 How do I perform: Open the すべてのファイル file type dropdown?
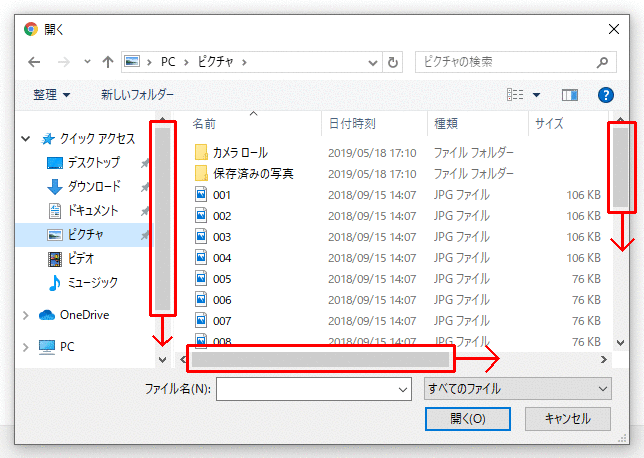click(x=517, y=388)
